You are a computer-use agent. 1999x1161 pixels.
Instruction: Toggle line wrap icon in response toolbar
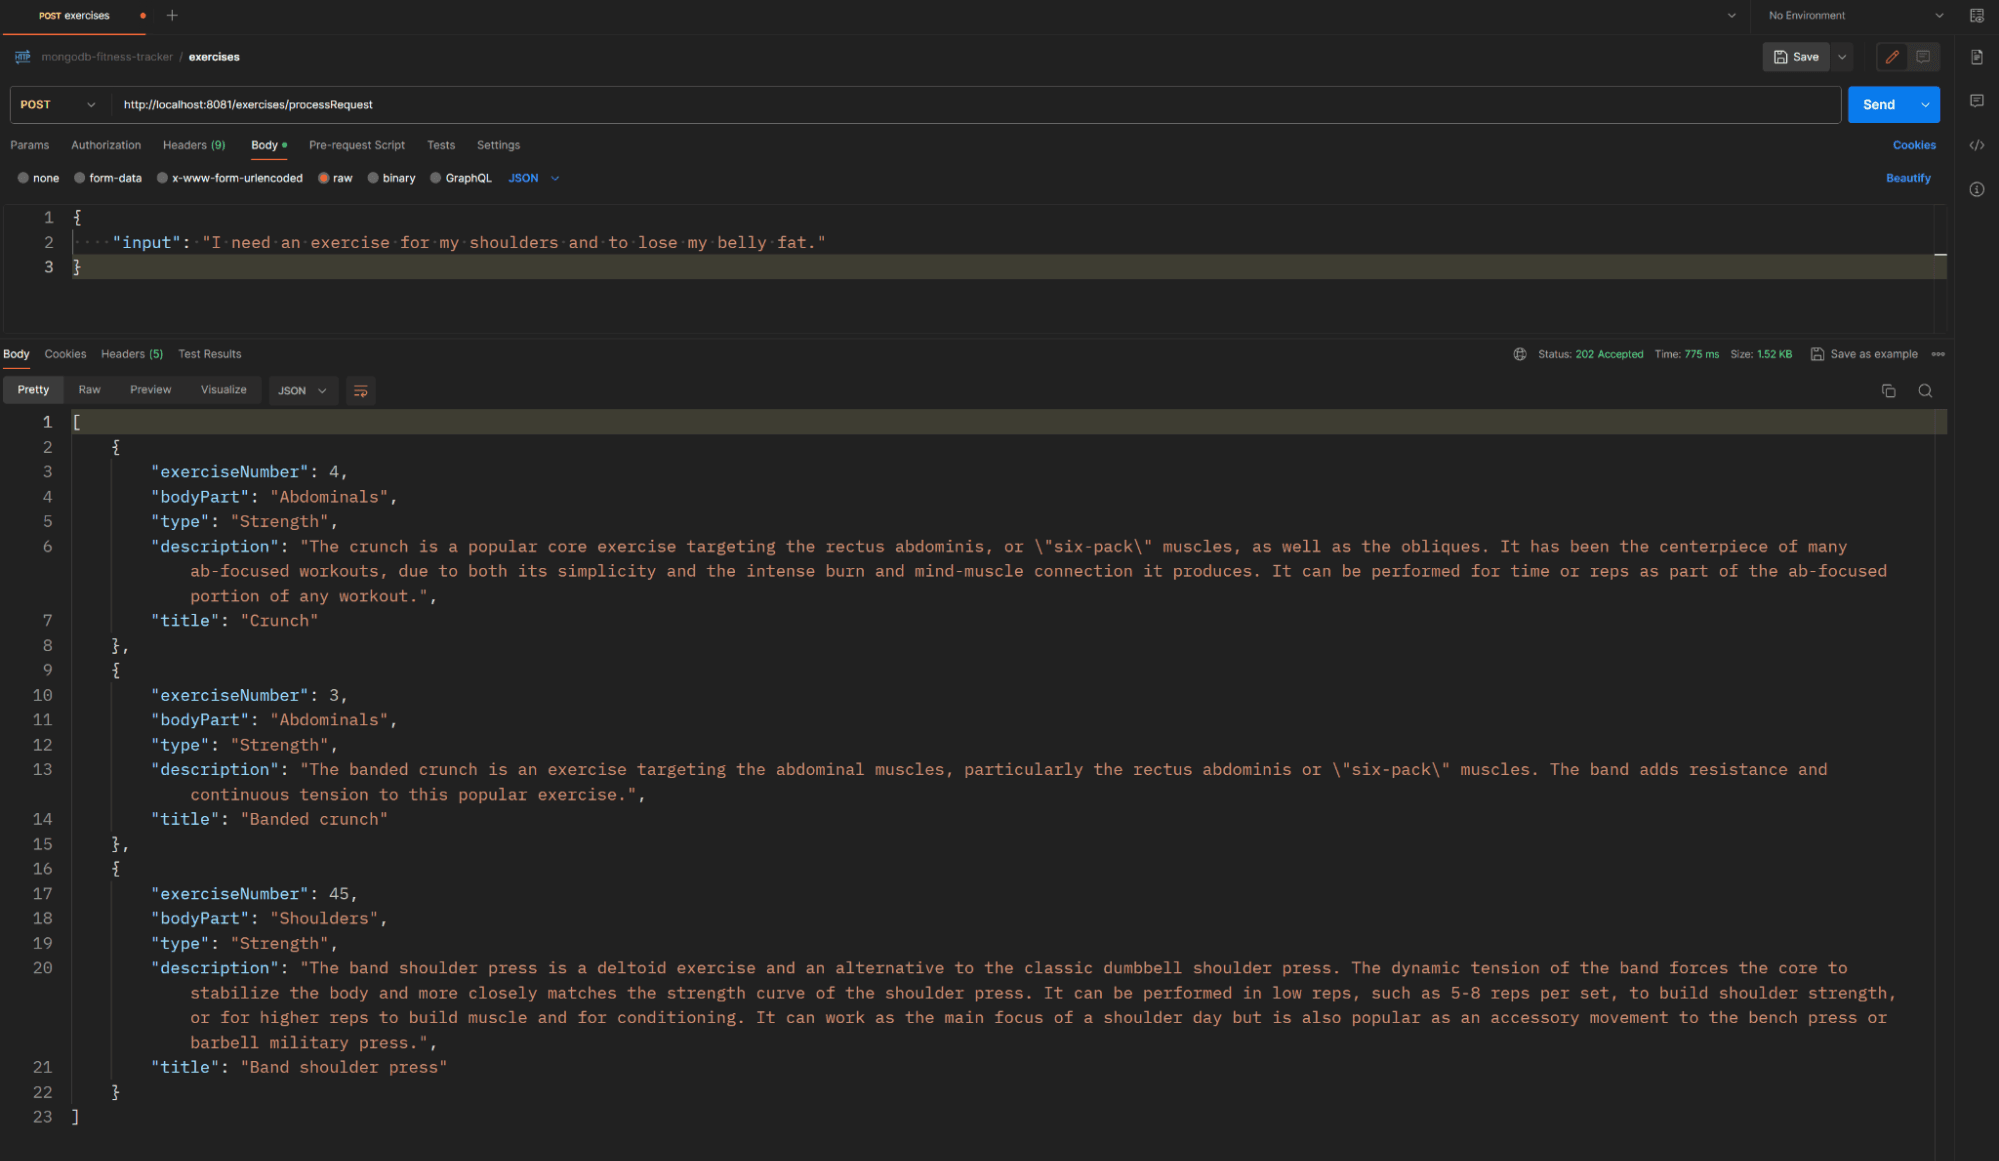(x=361, y=391)
